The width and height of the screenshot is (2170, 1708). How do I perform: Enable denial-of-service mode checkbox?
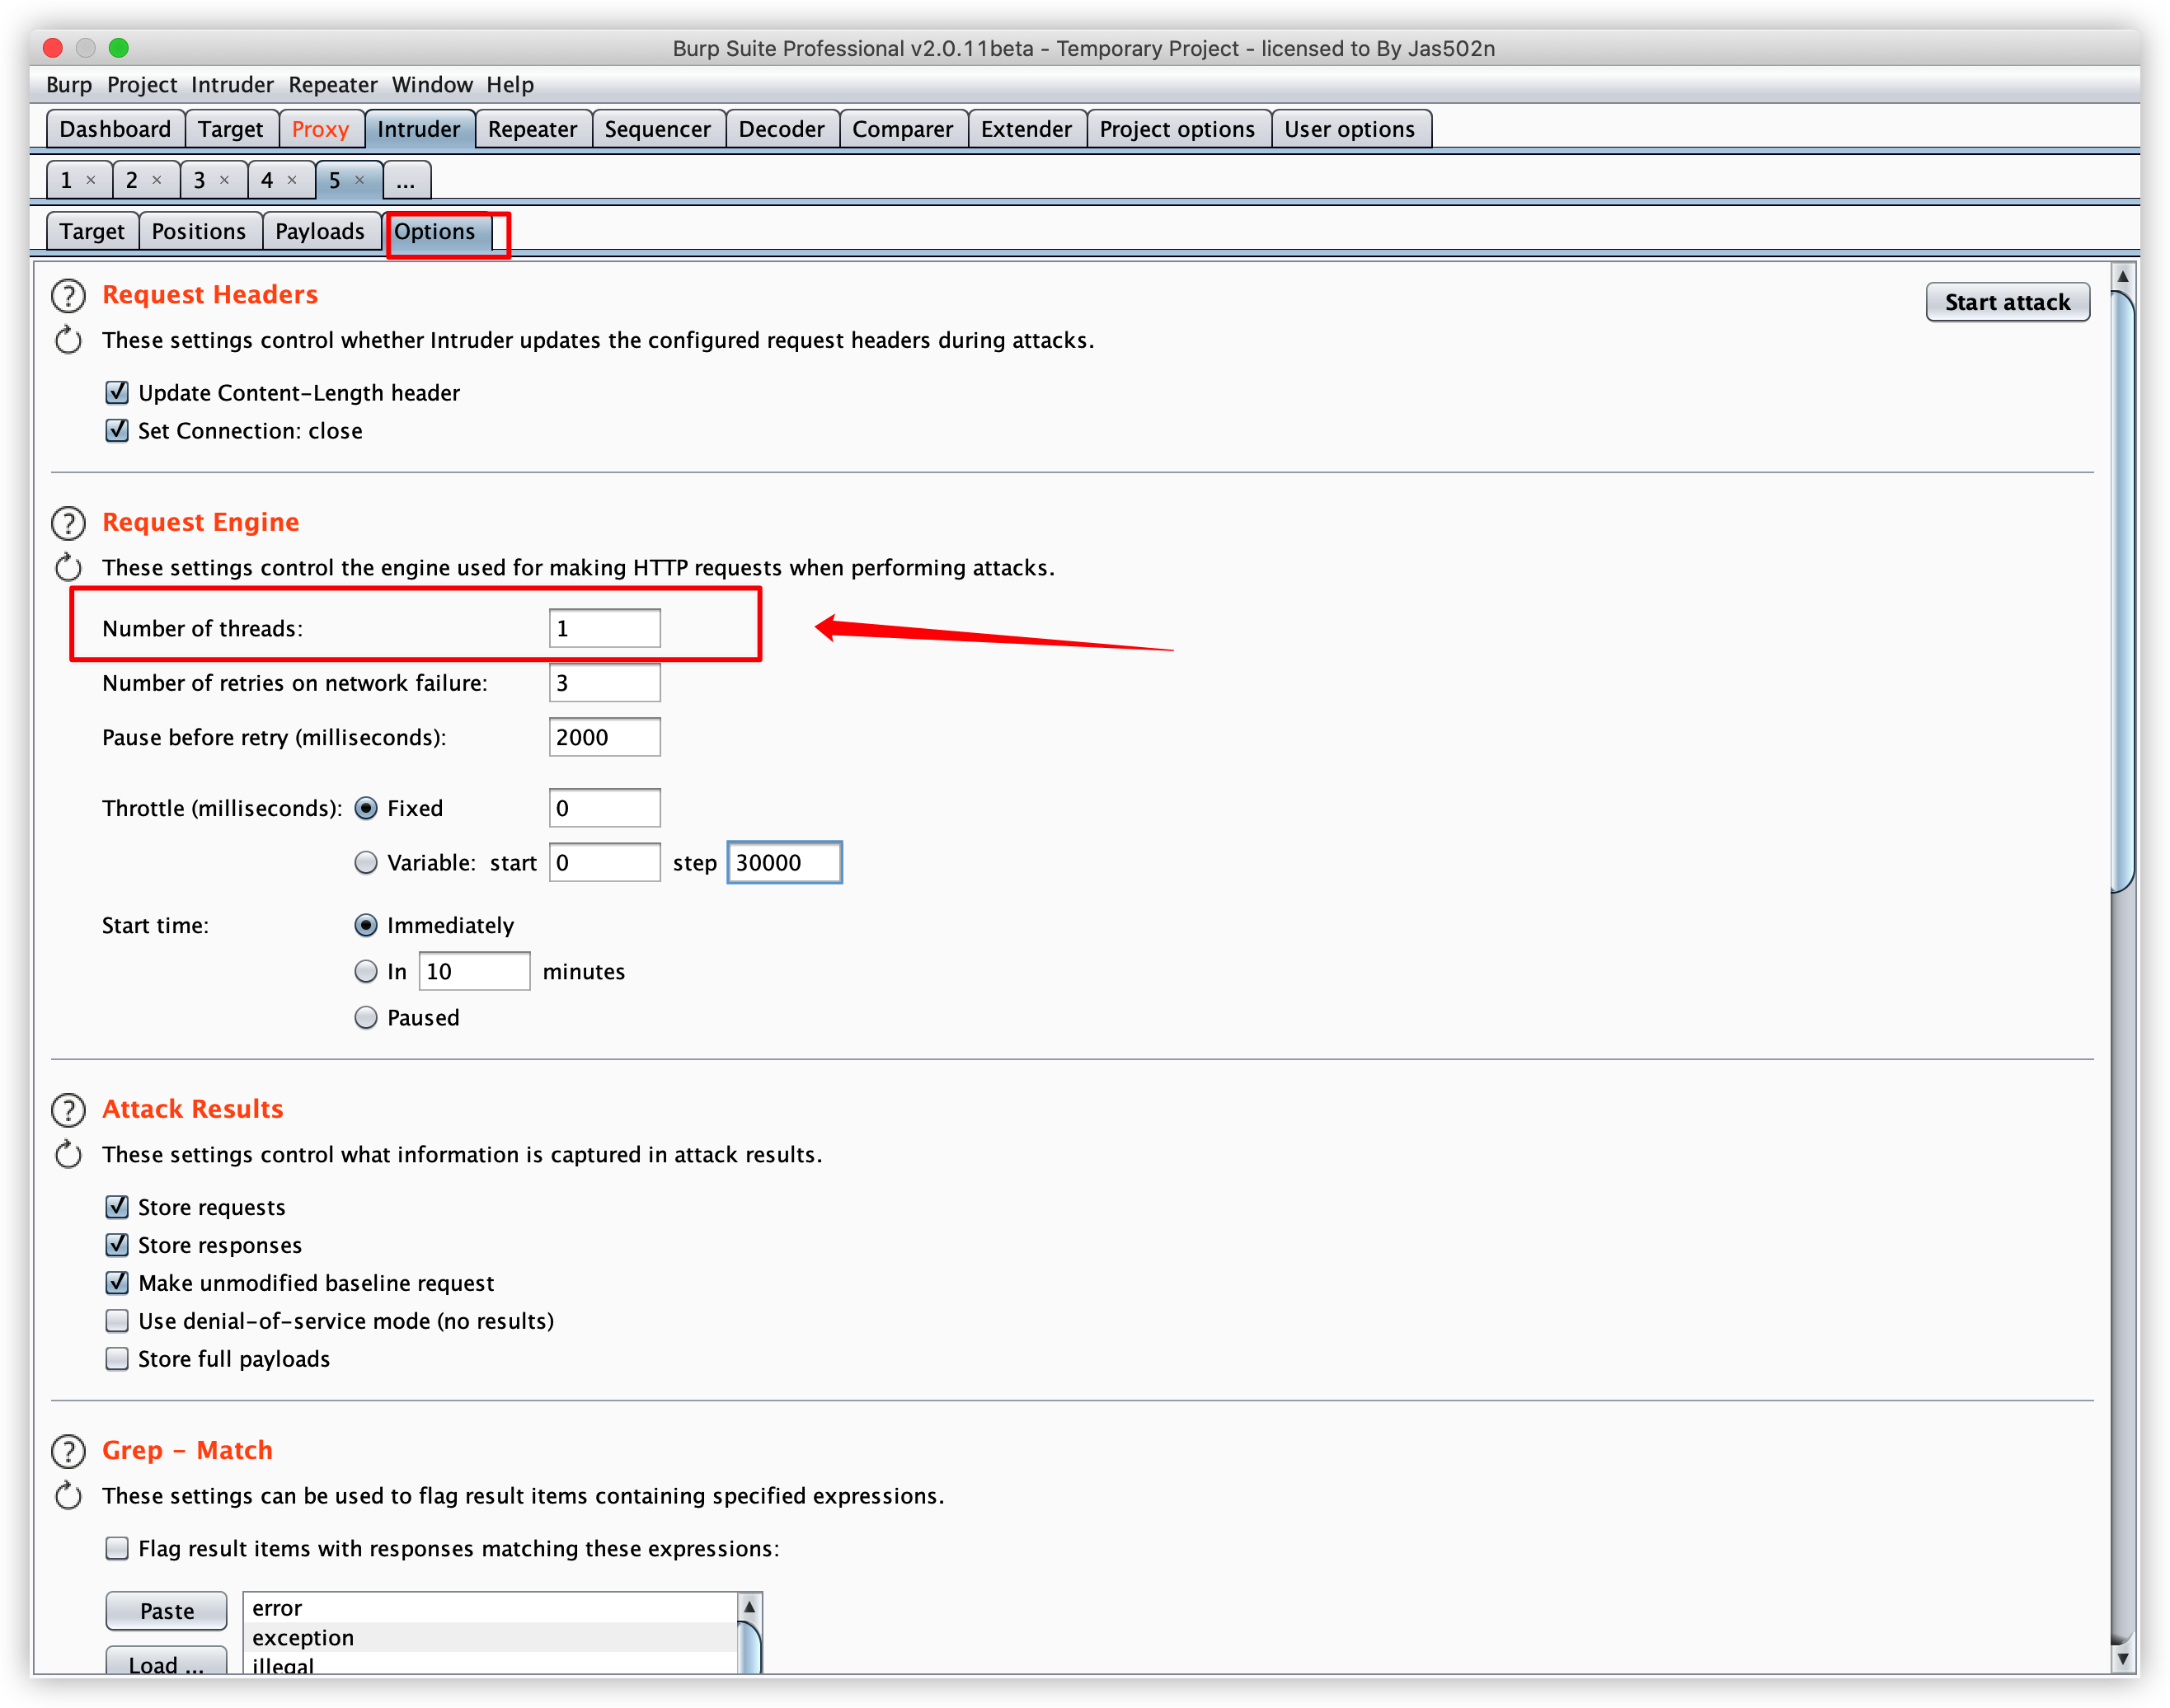pos(117,1321)
